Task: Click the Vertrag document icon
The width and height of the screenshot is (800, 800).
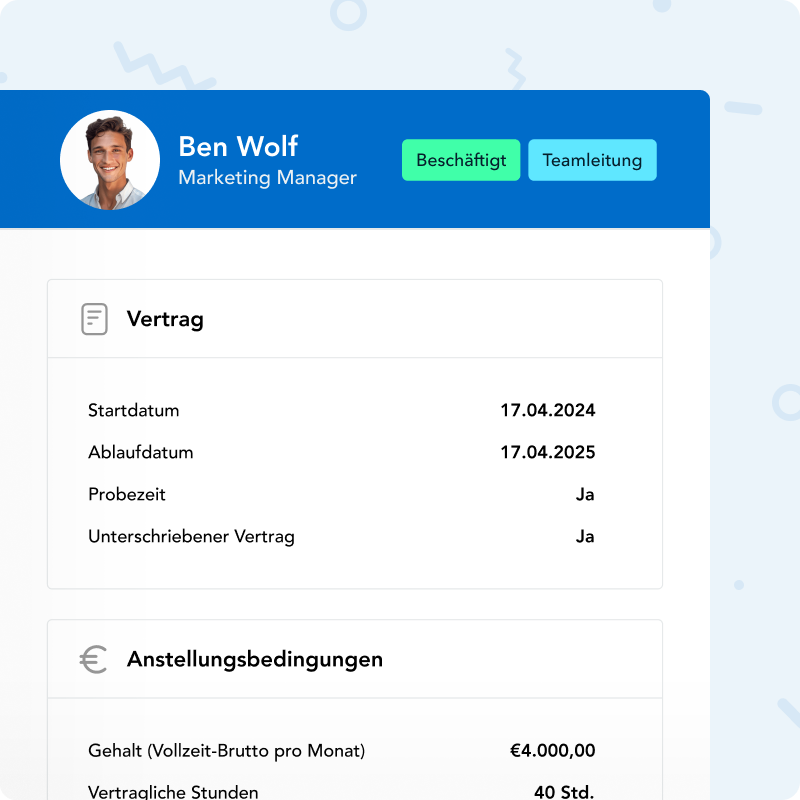Action: 94,319
